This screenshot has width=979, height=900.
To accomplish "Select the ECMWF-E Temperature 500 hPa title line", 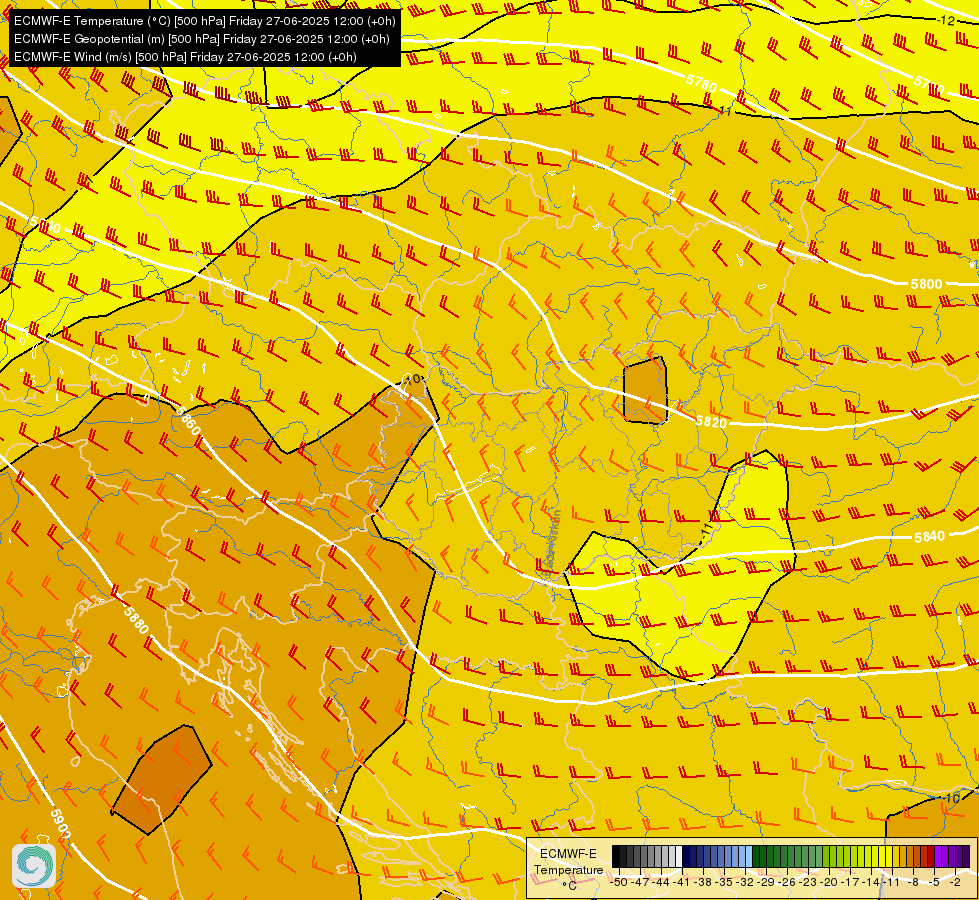I will (204, 21).
